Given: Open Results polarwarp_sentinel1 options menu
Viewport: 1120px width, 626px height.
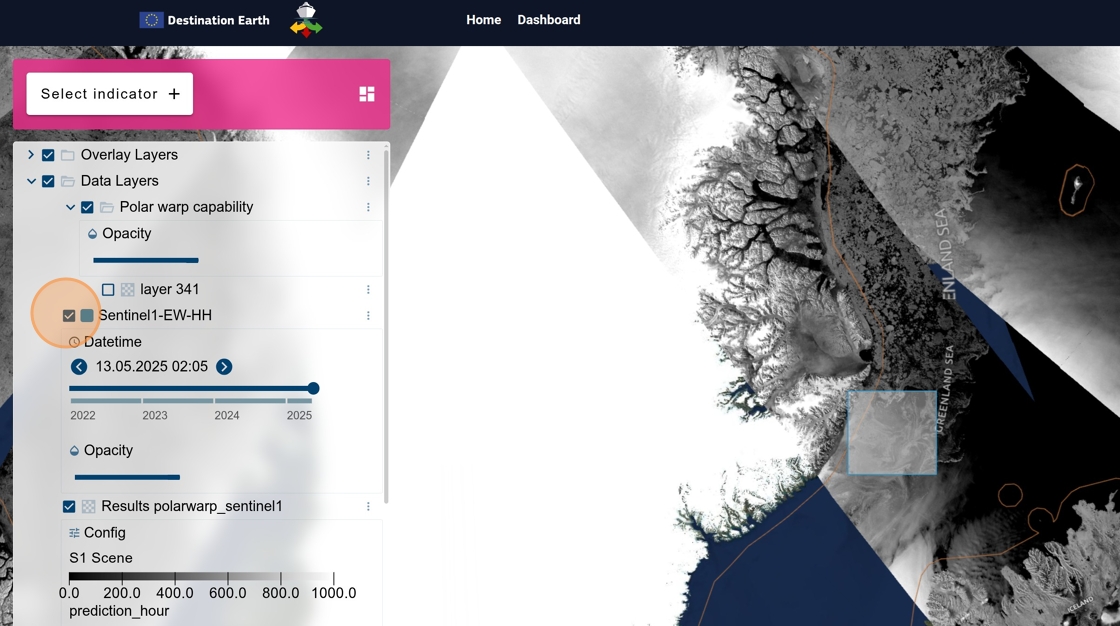Looking at the screenshot, I should pyautogui.click(x=368, y=507).
